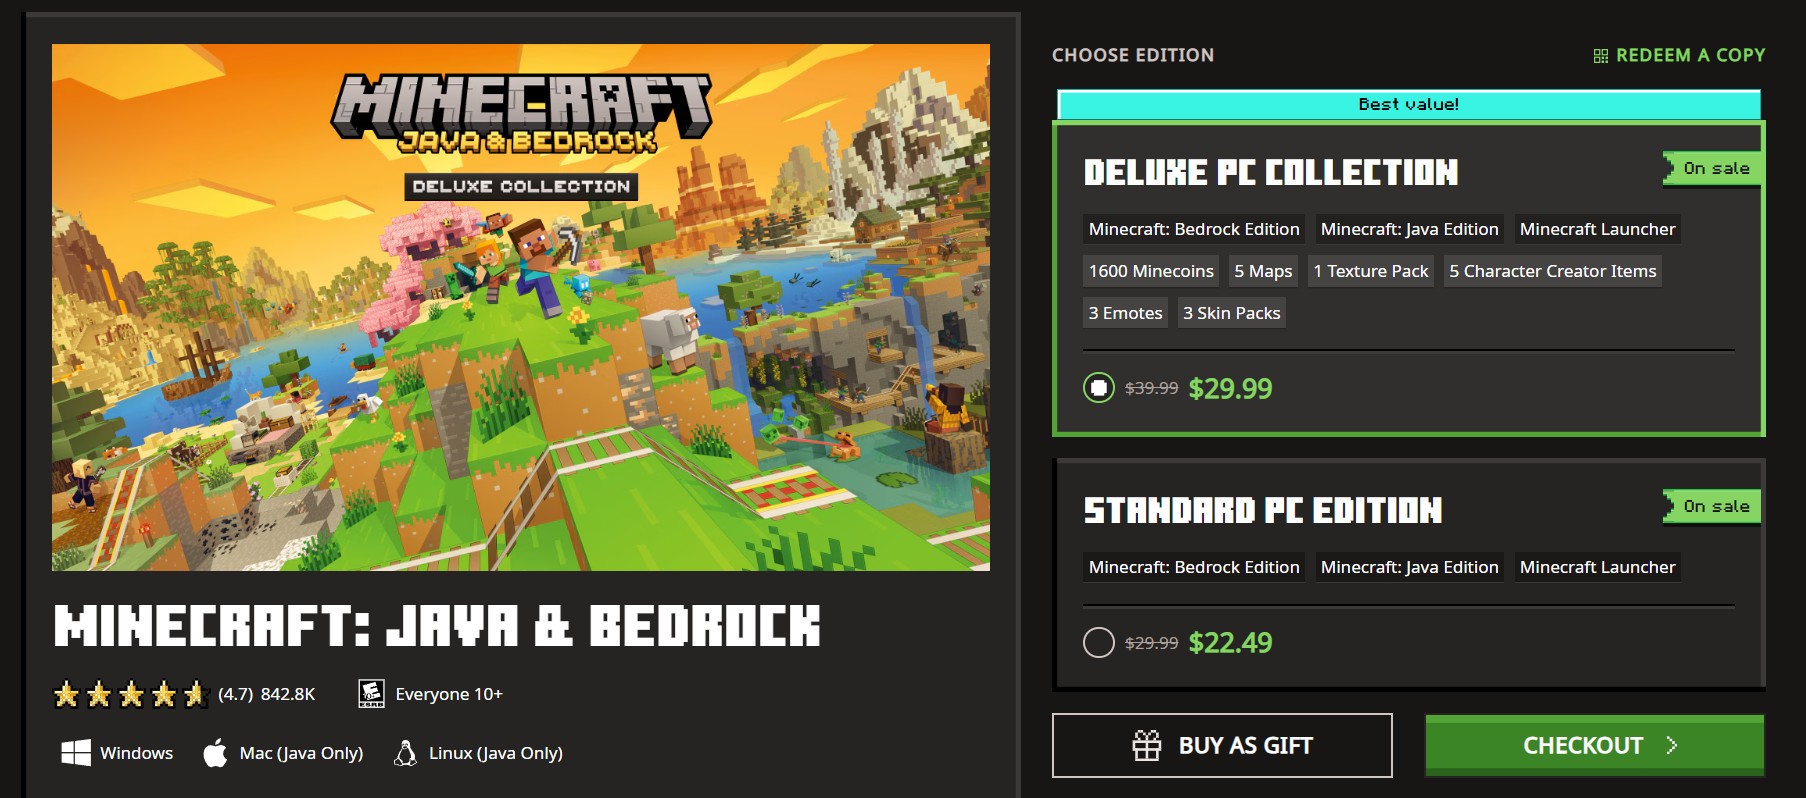Click the Deluxe On sale badge
This screenshot has width=1806, height=798.
pos(1713,168)
